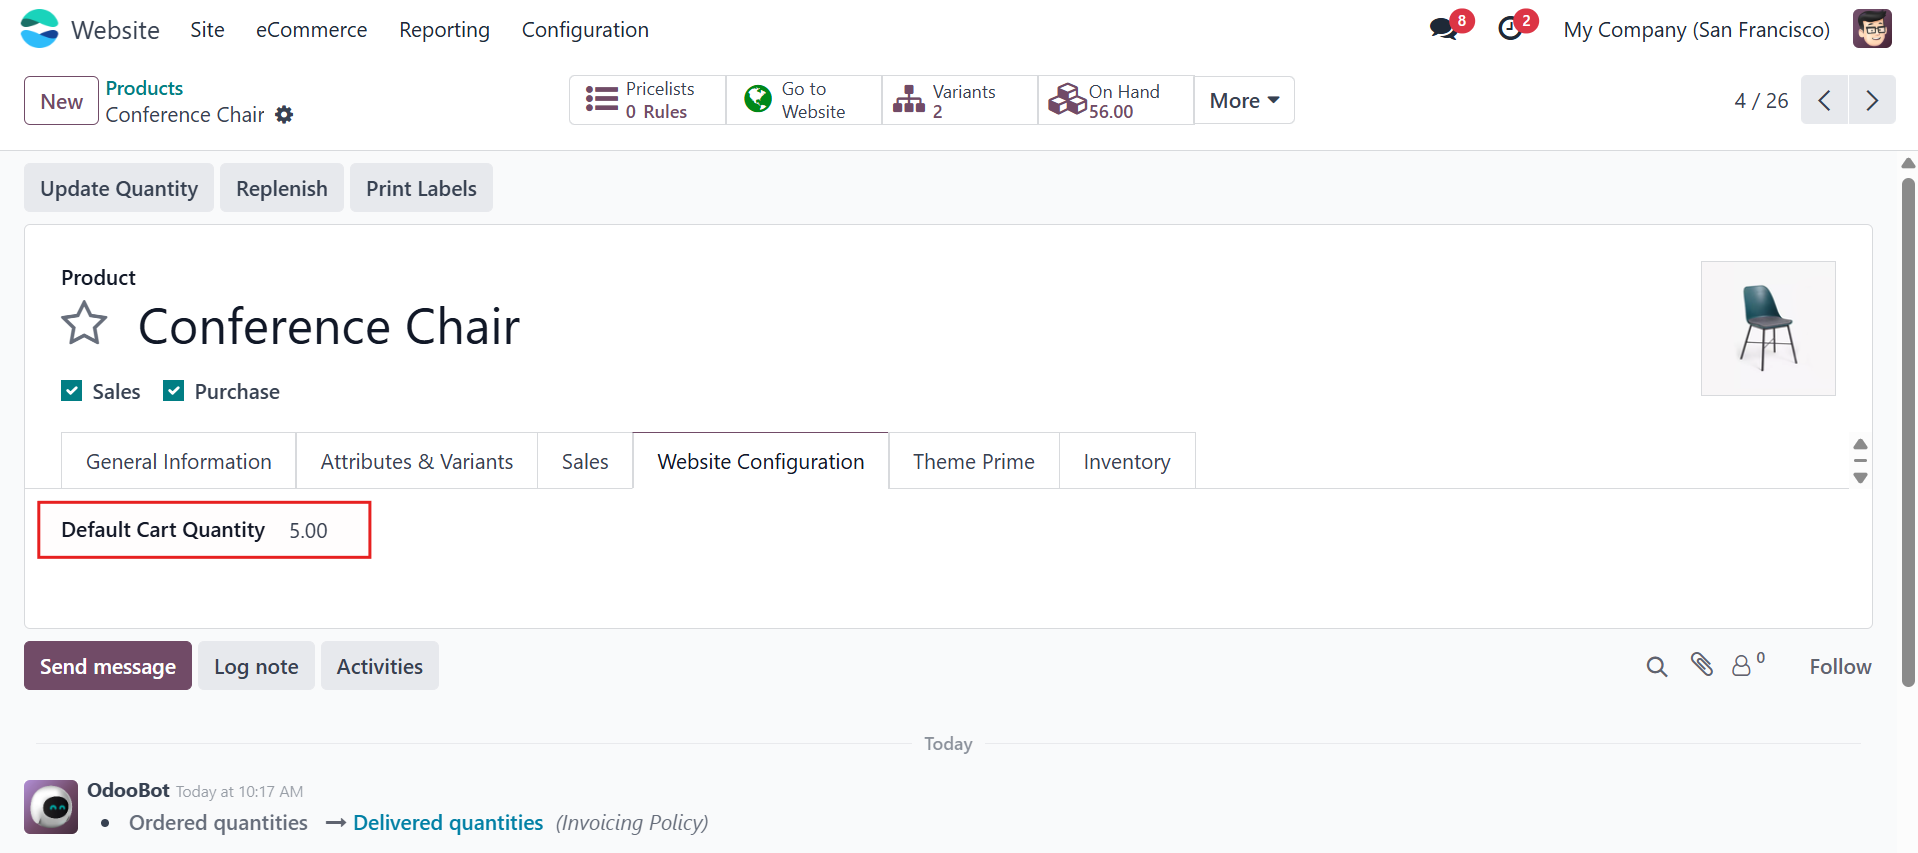Click the chair product image thumbnail
Screen dimensions: 1918x853
click(x=1768, y=328)
